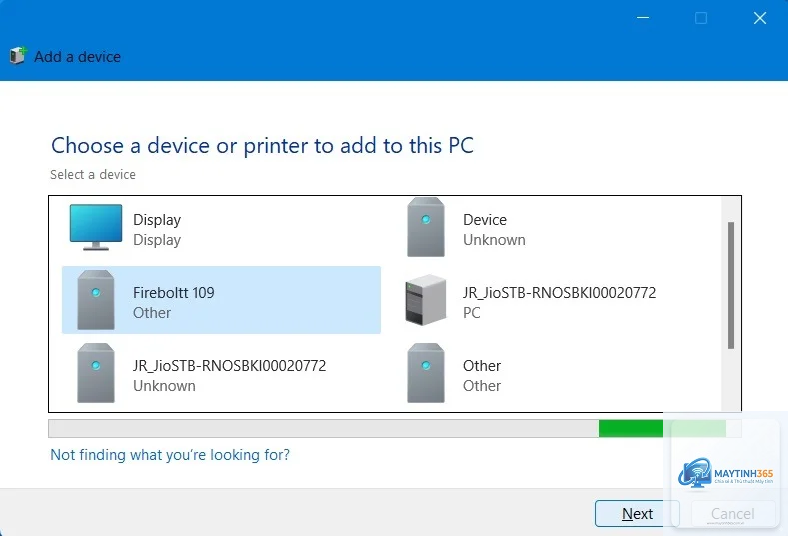Image resolution: width=788 pixels, height=536 pixels.
Task: Click the Cancel button
Action: pos(732,513)
